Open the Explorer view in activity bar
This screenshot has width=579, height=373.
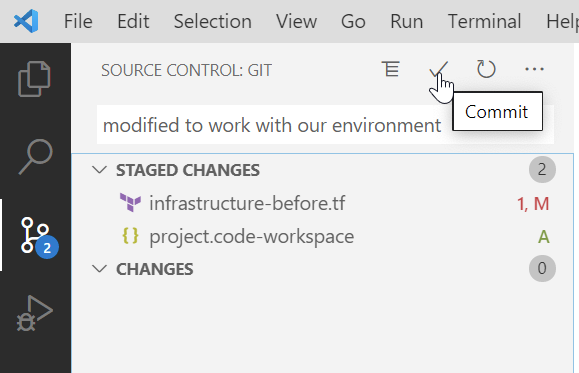pyautogui.click(x=34, y=79)
